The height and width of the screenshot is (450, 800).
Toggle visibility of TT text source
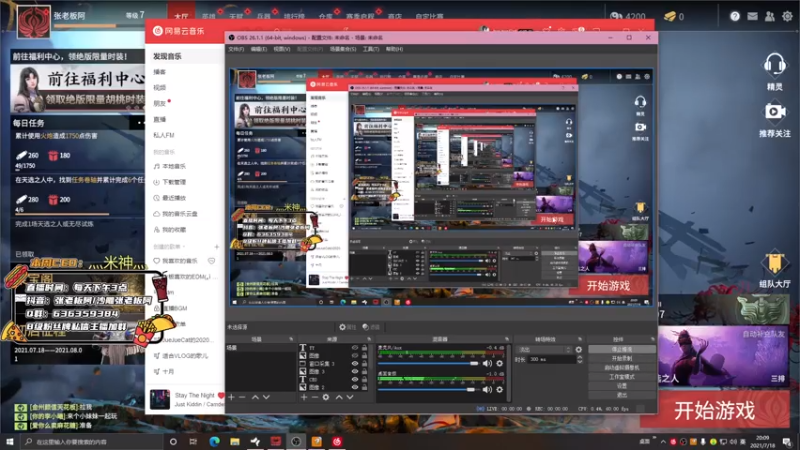pyautogui.click(x=355, y=347)
